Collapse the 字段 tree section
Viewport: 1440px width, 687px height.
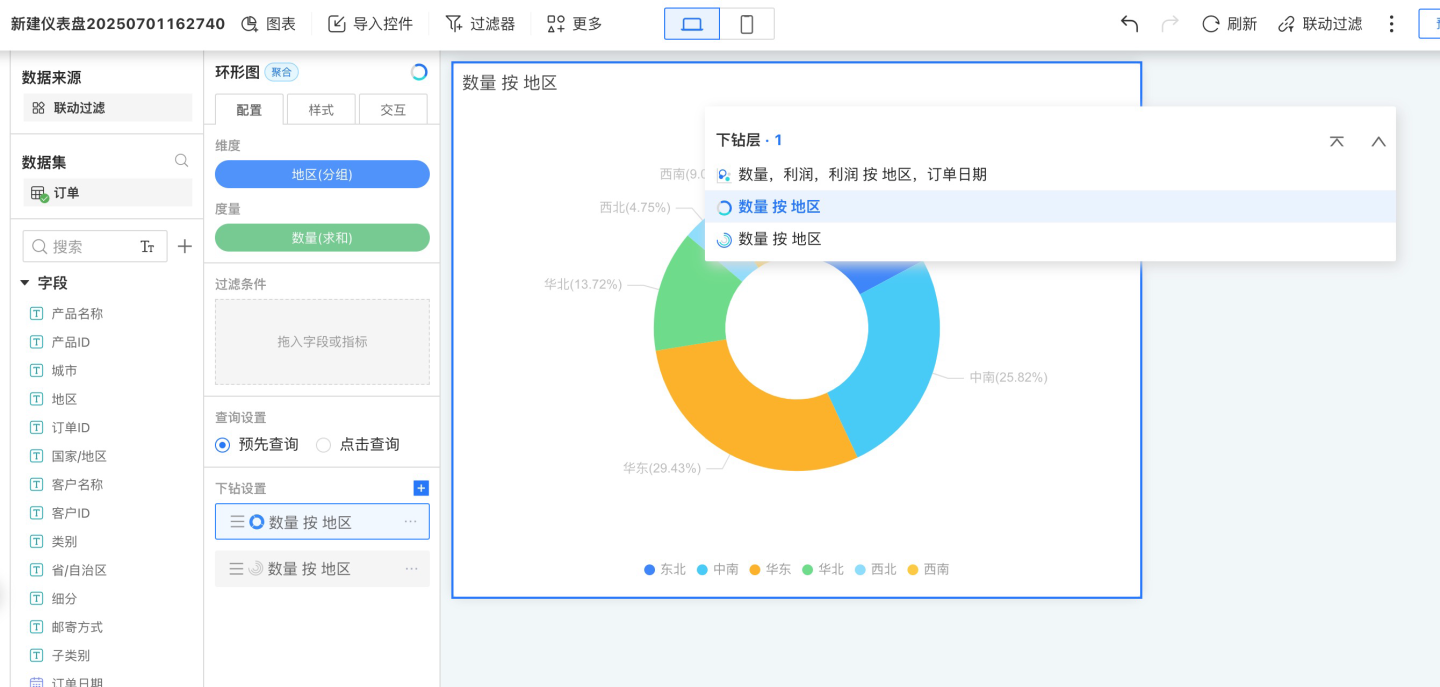[x=25, y=283]
